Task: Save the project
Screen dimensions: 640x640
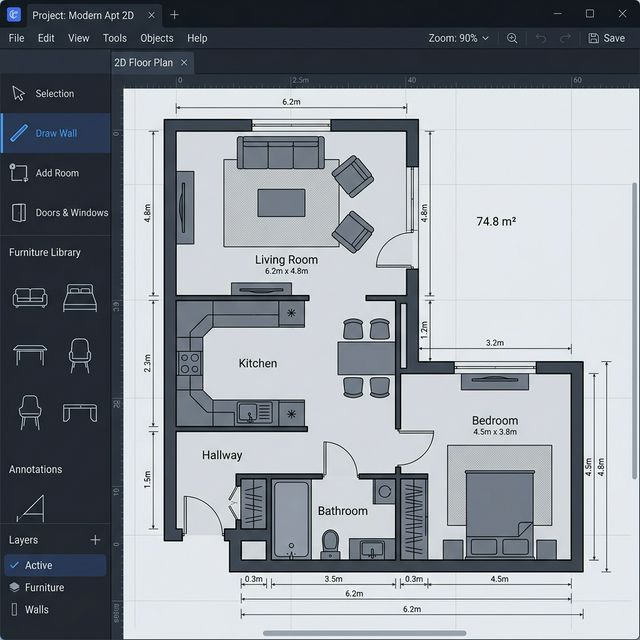Action: (607, 38)
